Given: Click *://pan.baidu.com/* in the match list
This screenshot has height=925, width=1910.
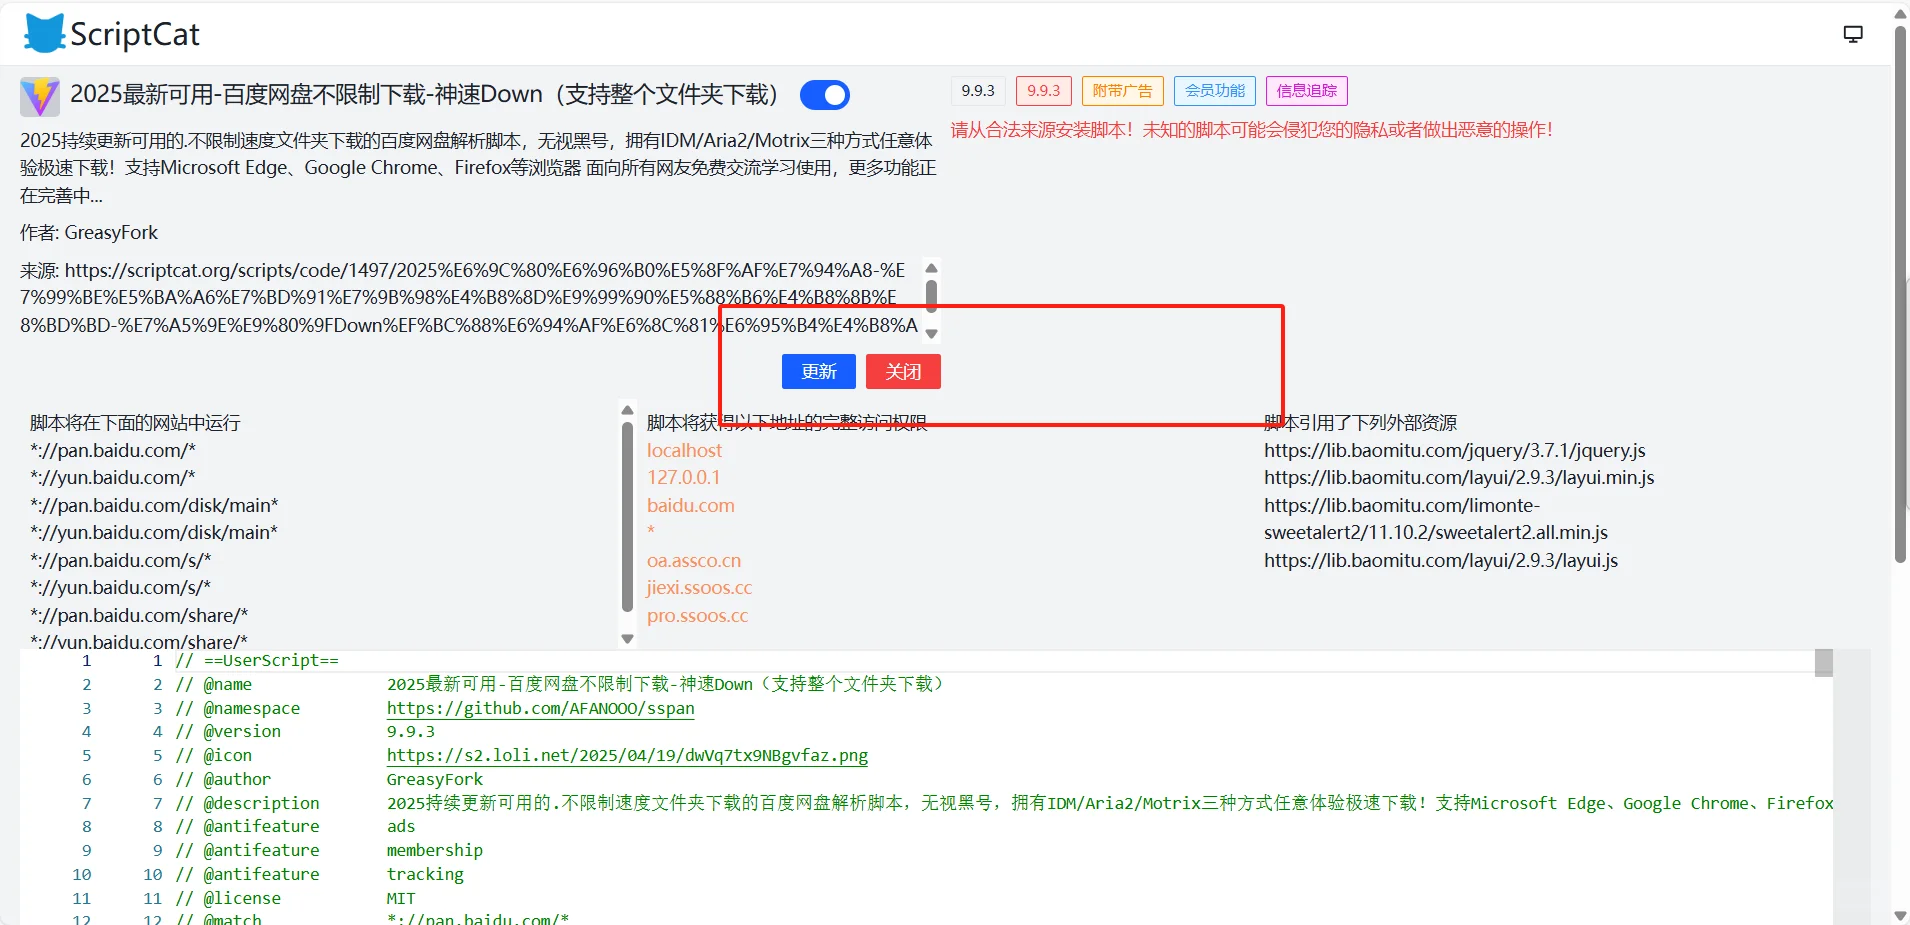Looking at the screenshot, I should pos(113,450).
